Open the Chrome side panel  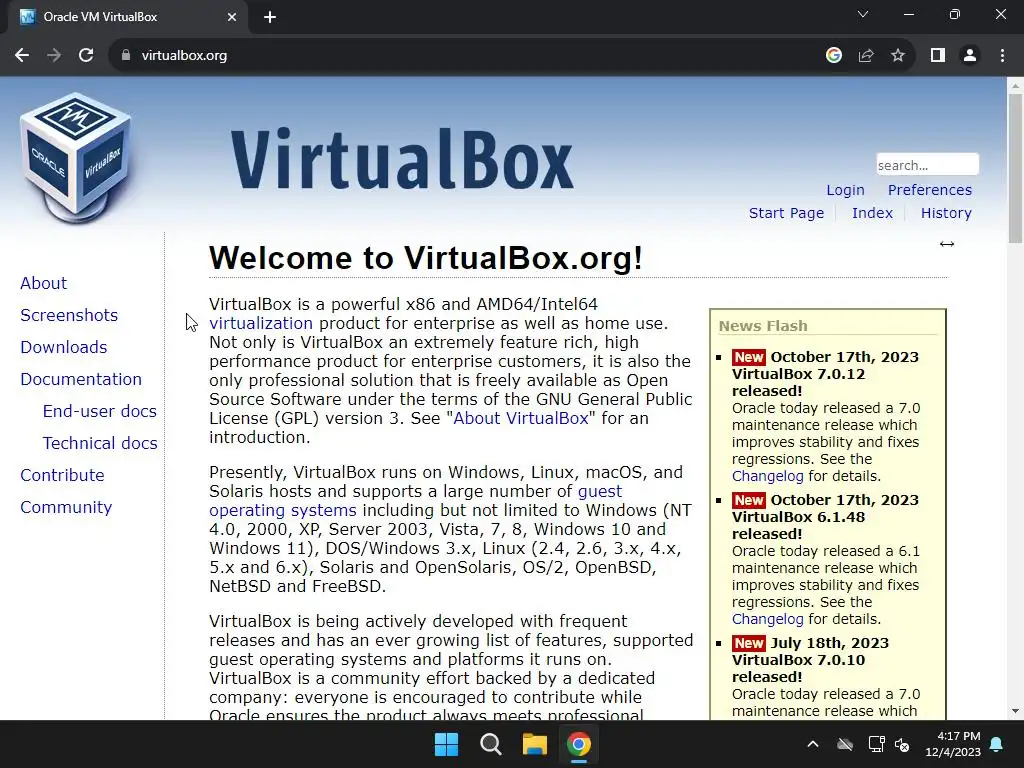tap(938, 56)
